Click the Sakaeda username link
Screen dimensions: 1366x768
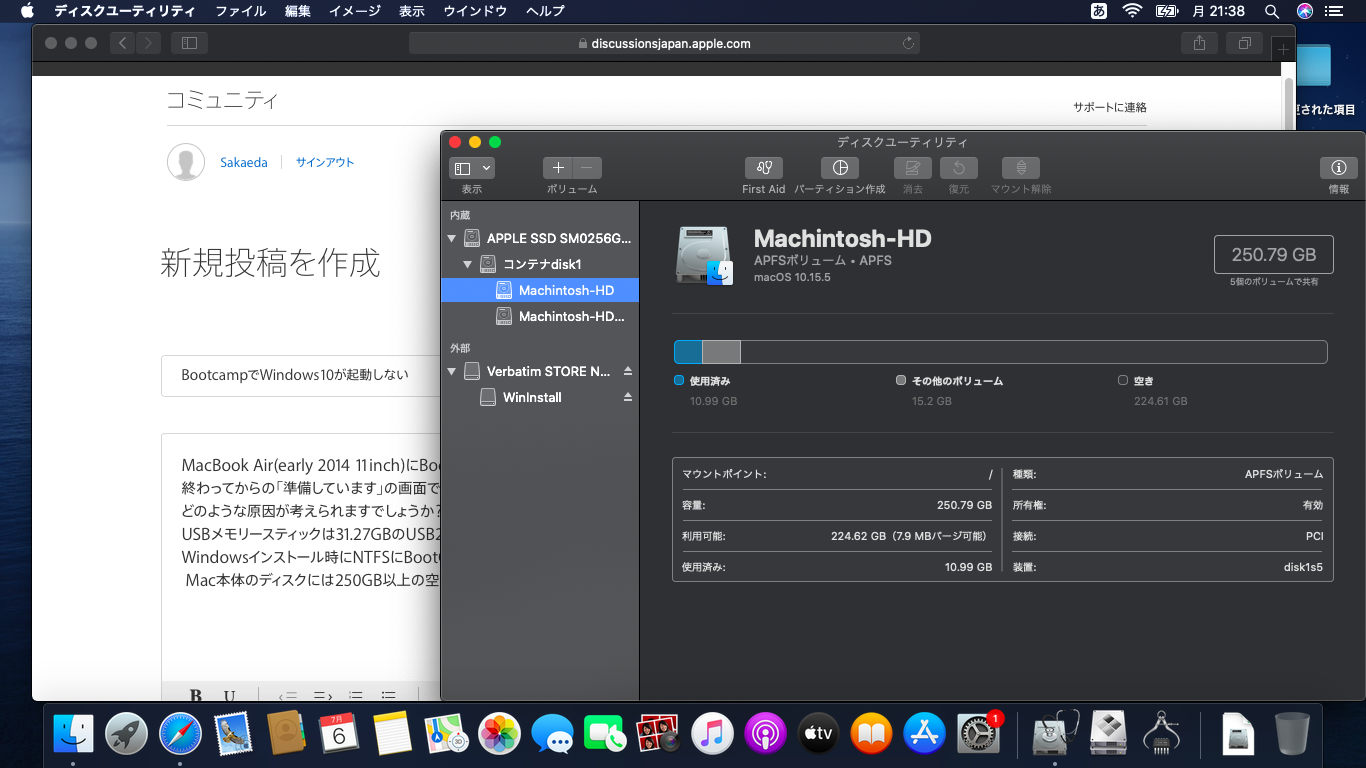[x=244, y=162]
